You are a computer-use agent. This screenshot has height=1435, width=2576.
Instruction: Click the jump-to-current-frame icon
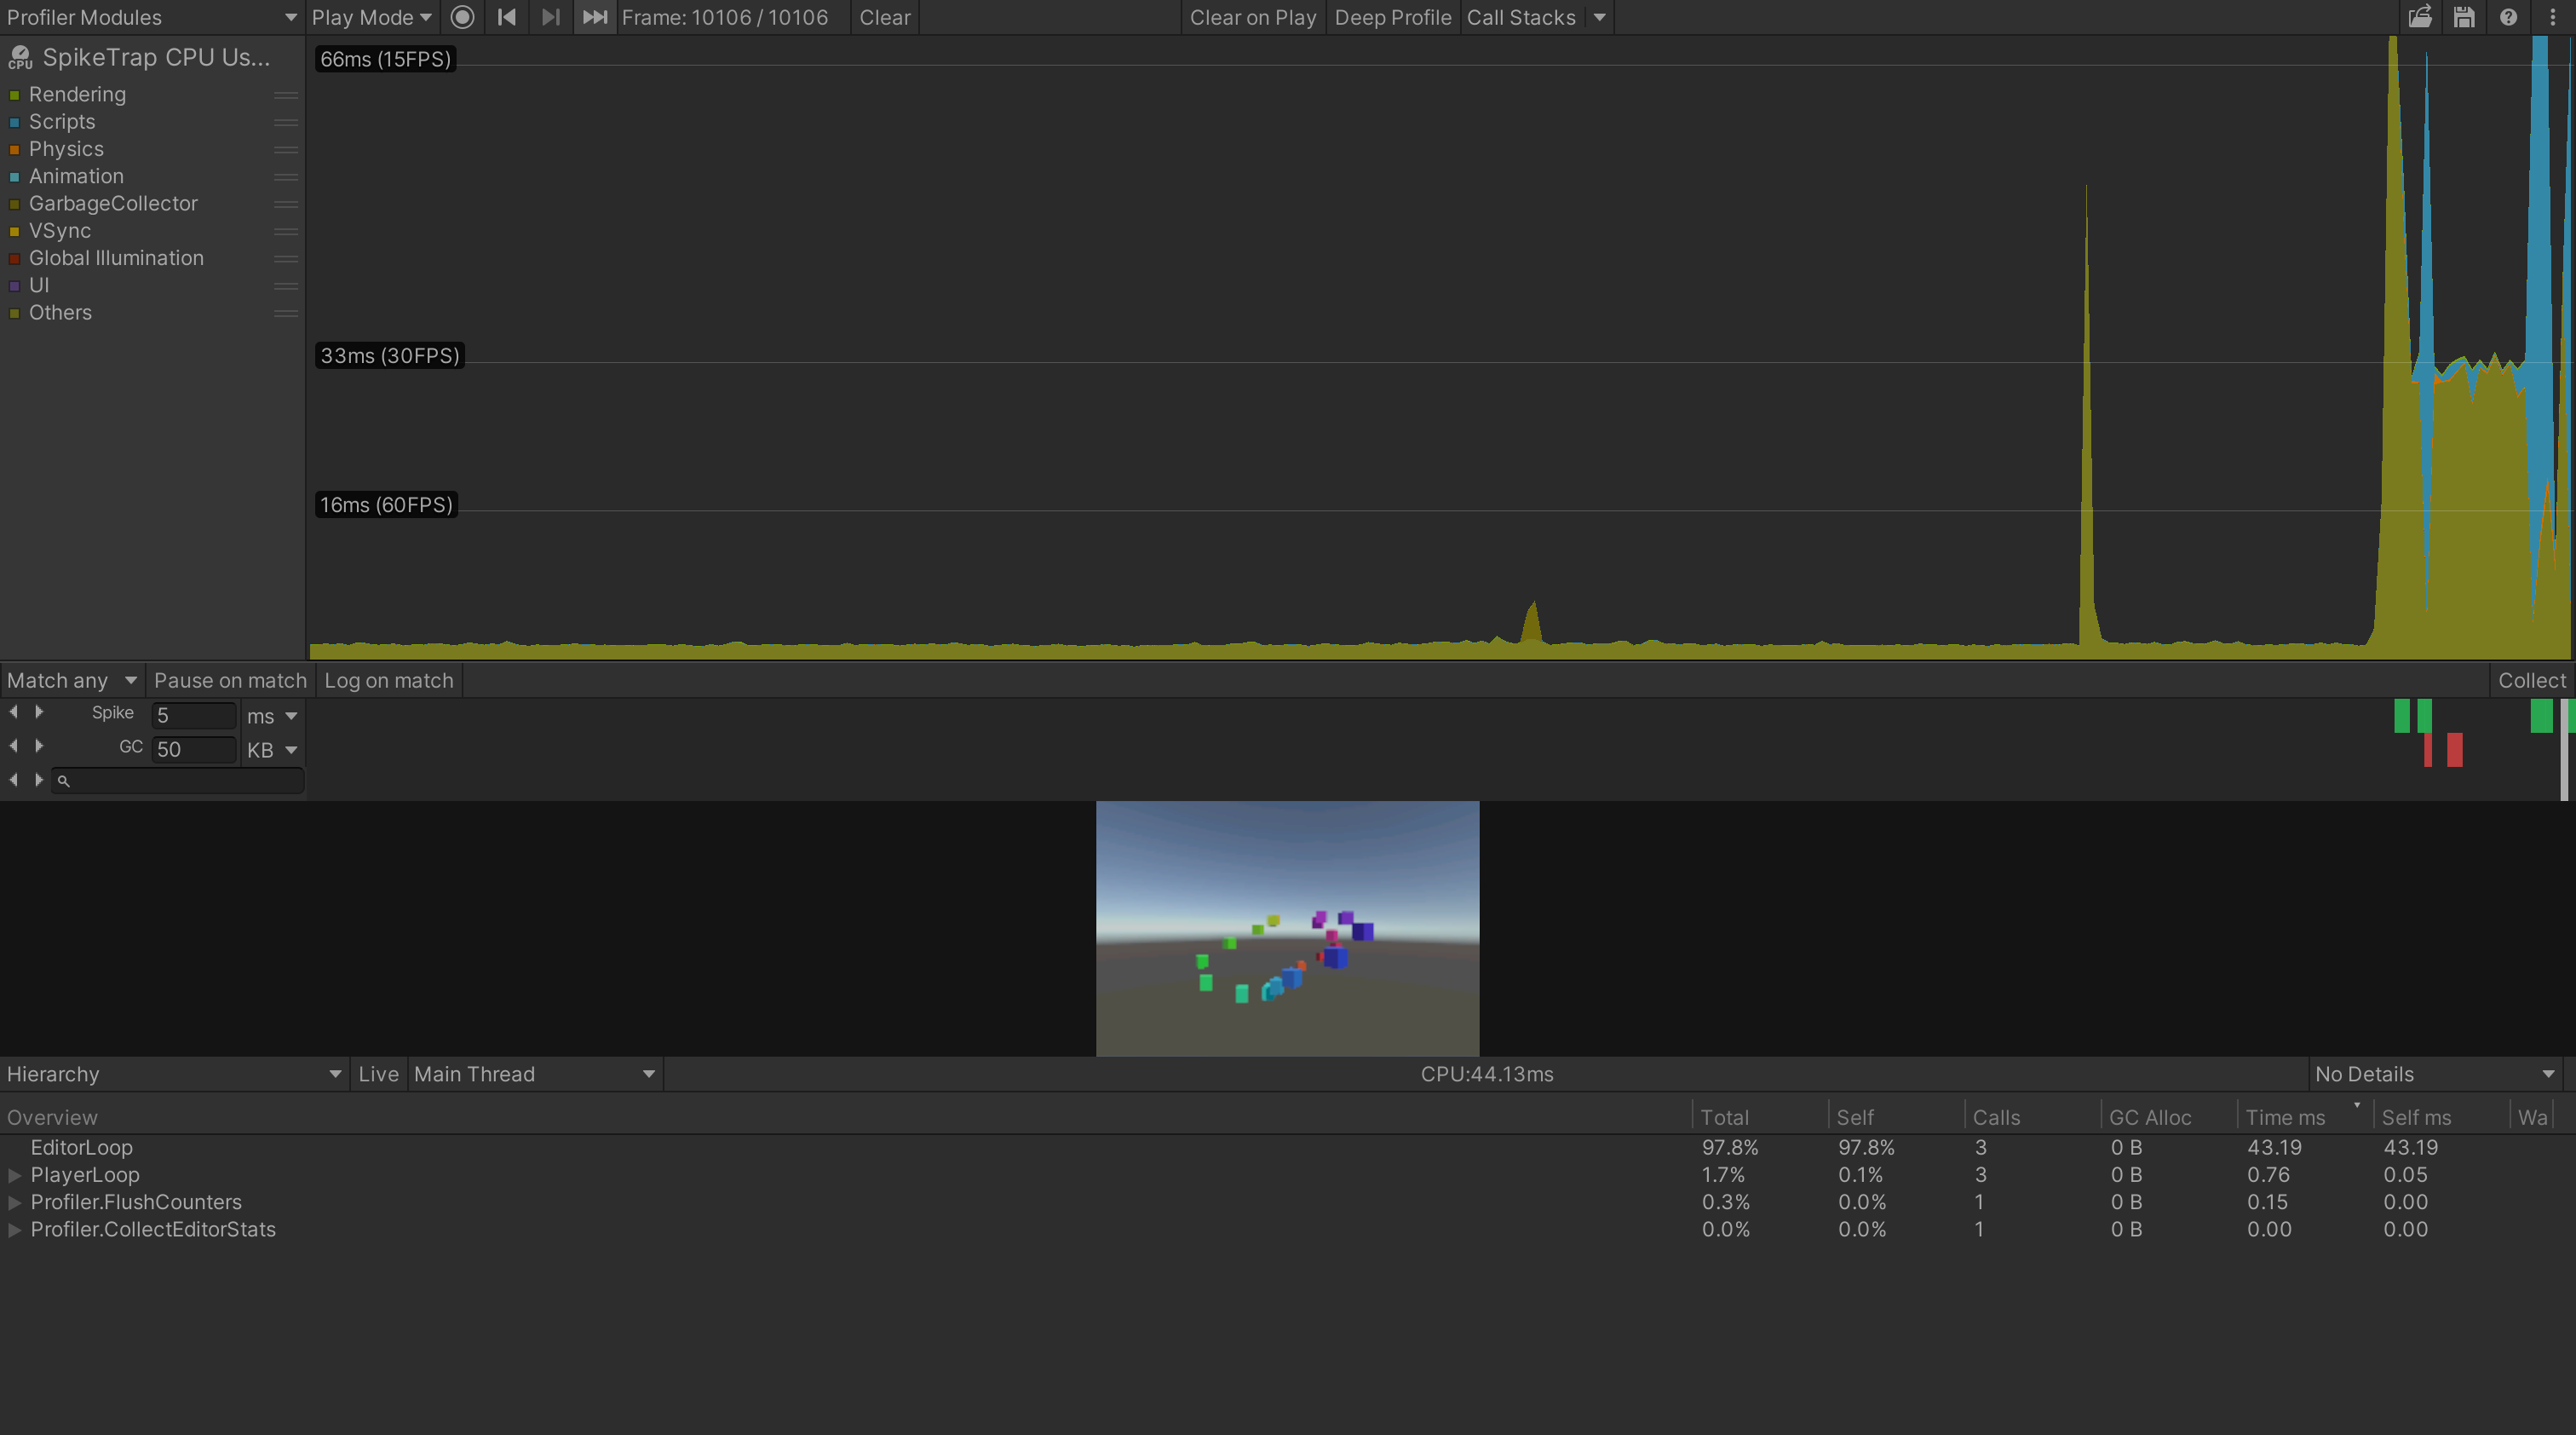point(594,17)
